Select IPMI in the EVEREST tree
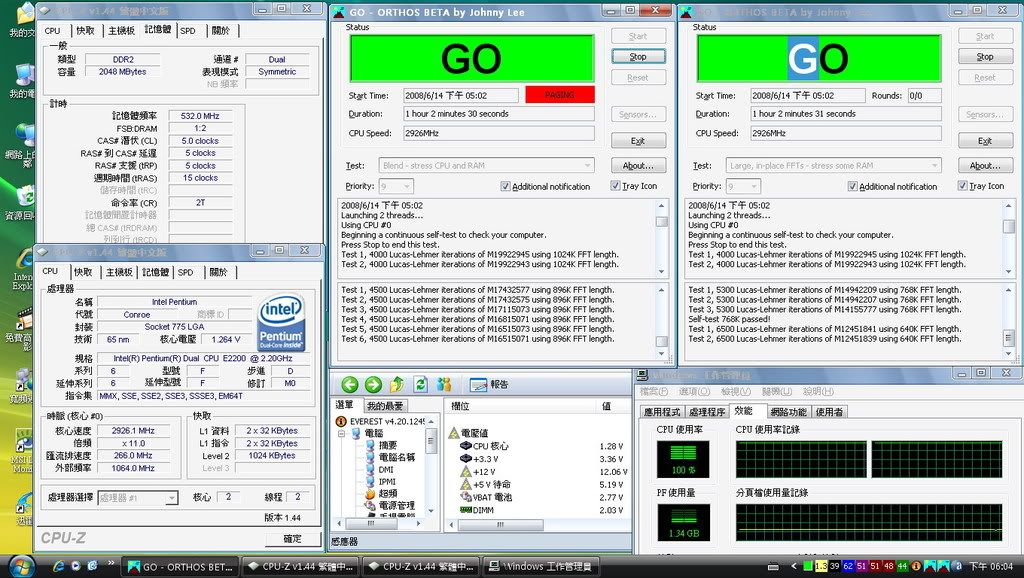Screen dimensions: 1024x578 (380, 481)
